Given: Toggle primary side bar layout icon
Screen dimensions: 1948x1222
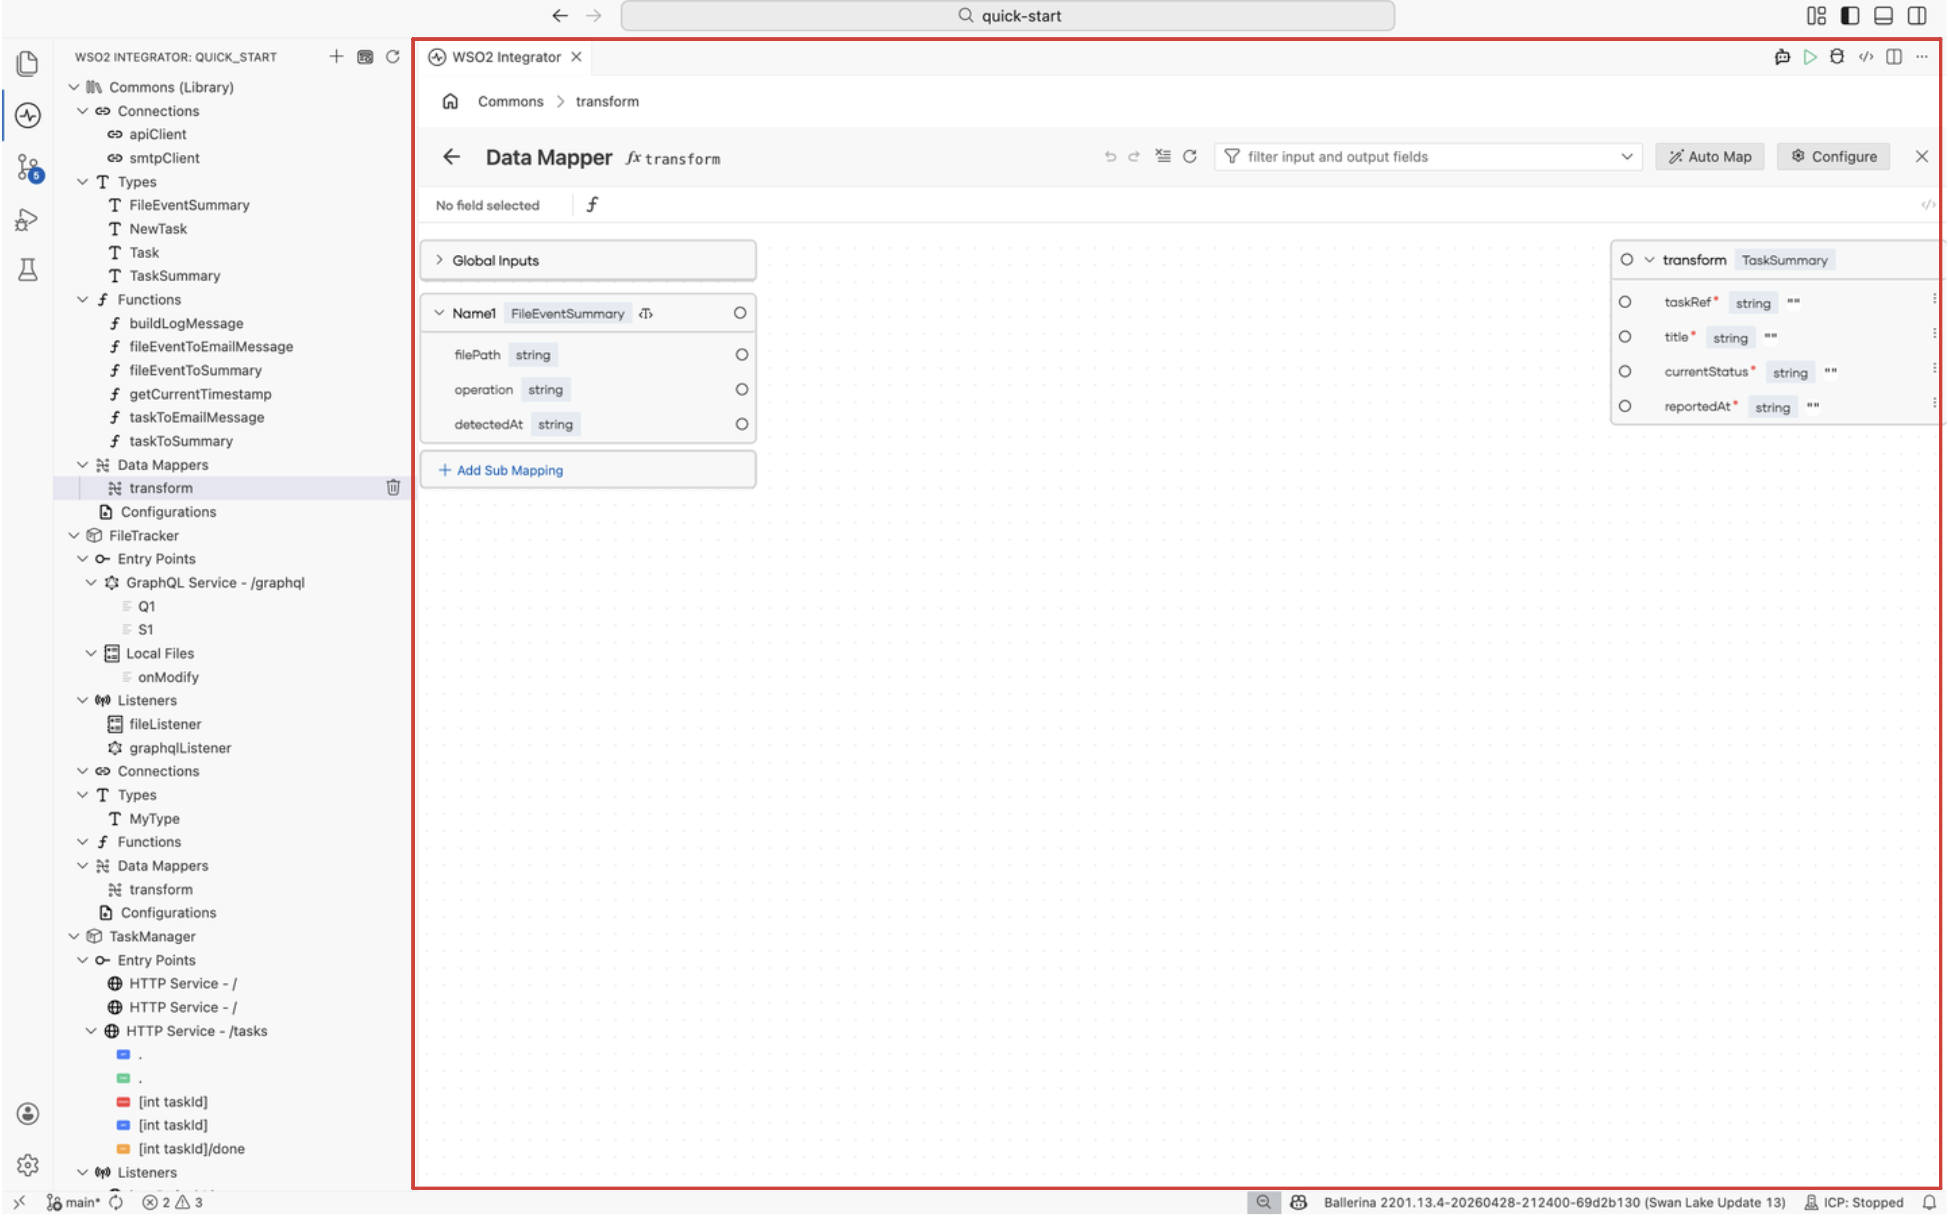Looking at the screenshot, I should [x=1850, y=16].
